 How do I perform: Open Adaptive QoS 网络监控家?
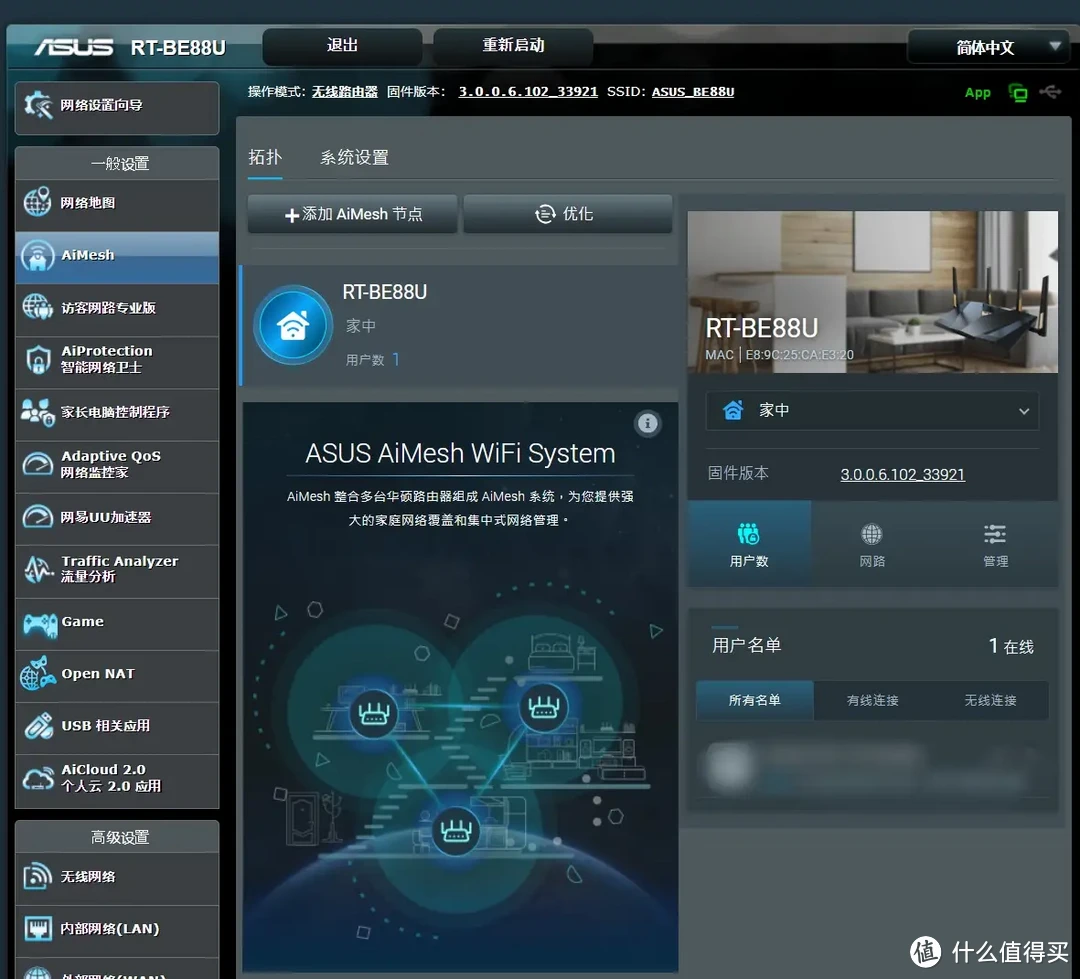(117, 465)
